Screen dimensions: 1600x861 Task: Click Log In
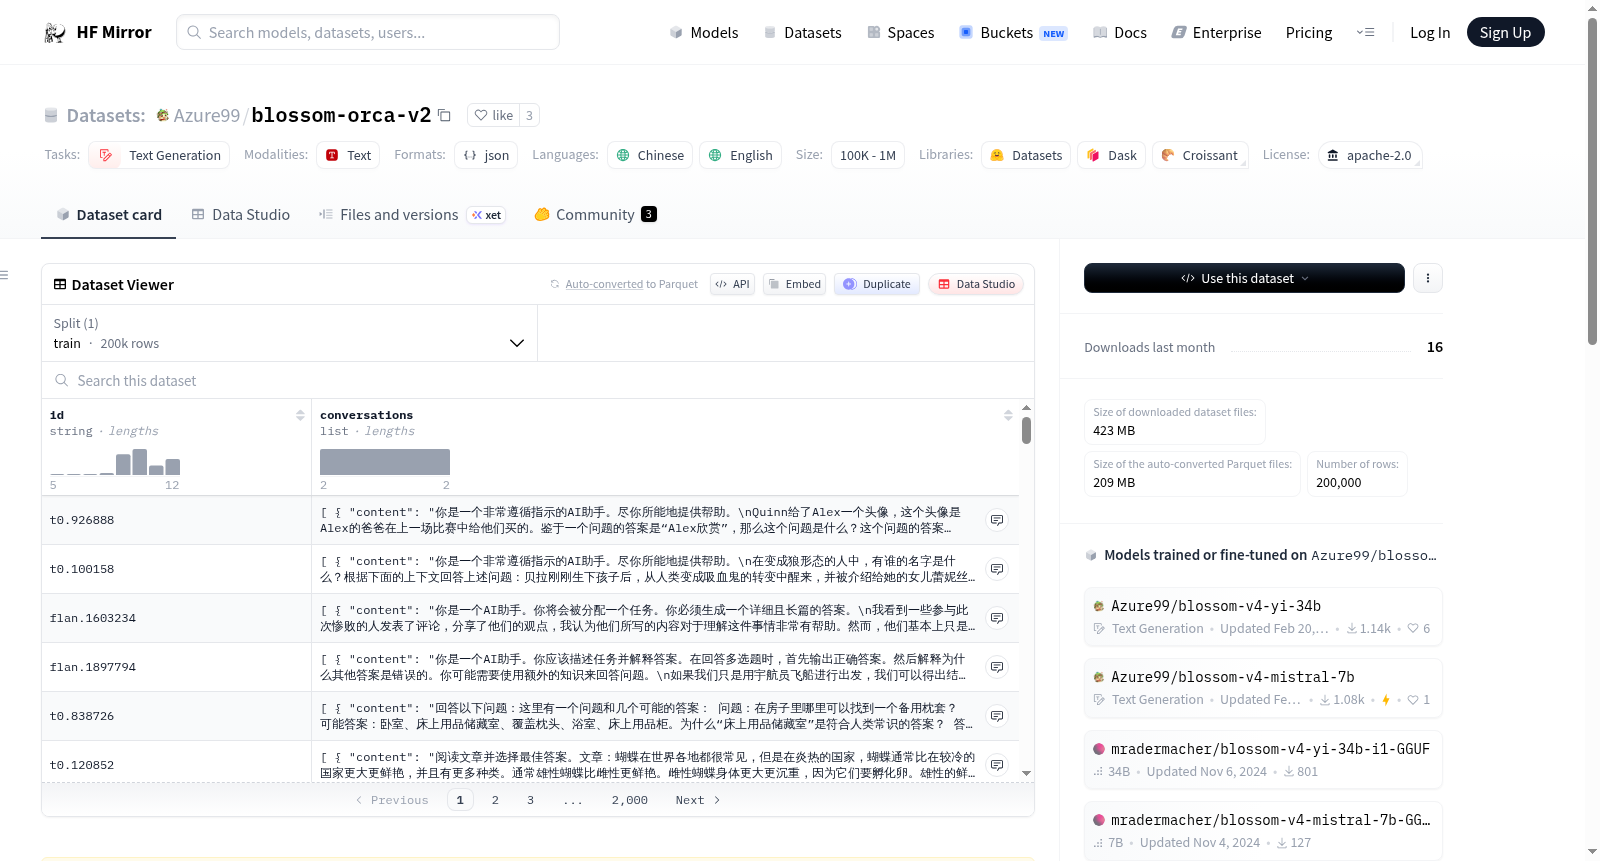point(1430,32)
